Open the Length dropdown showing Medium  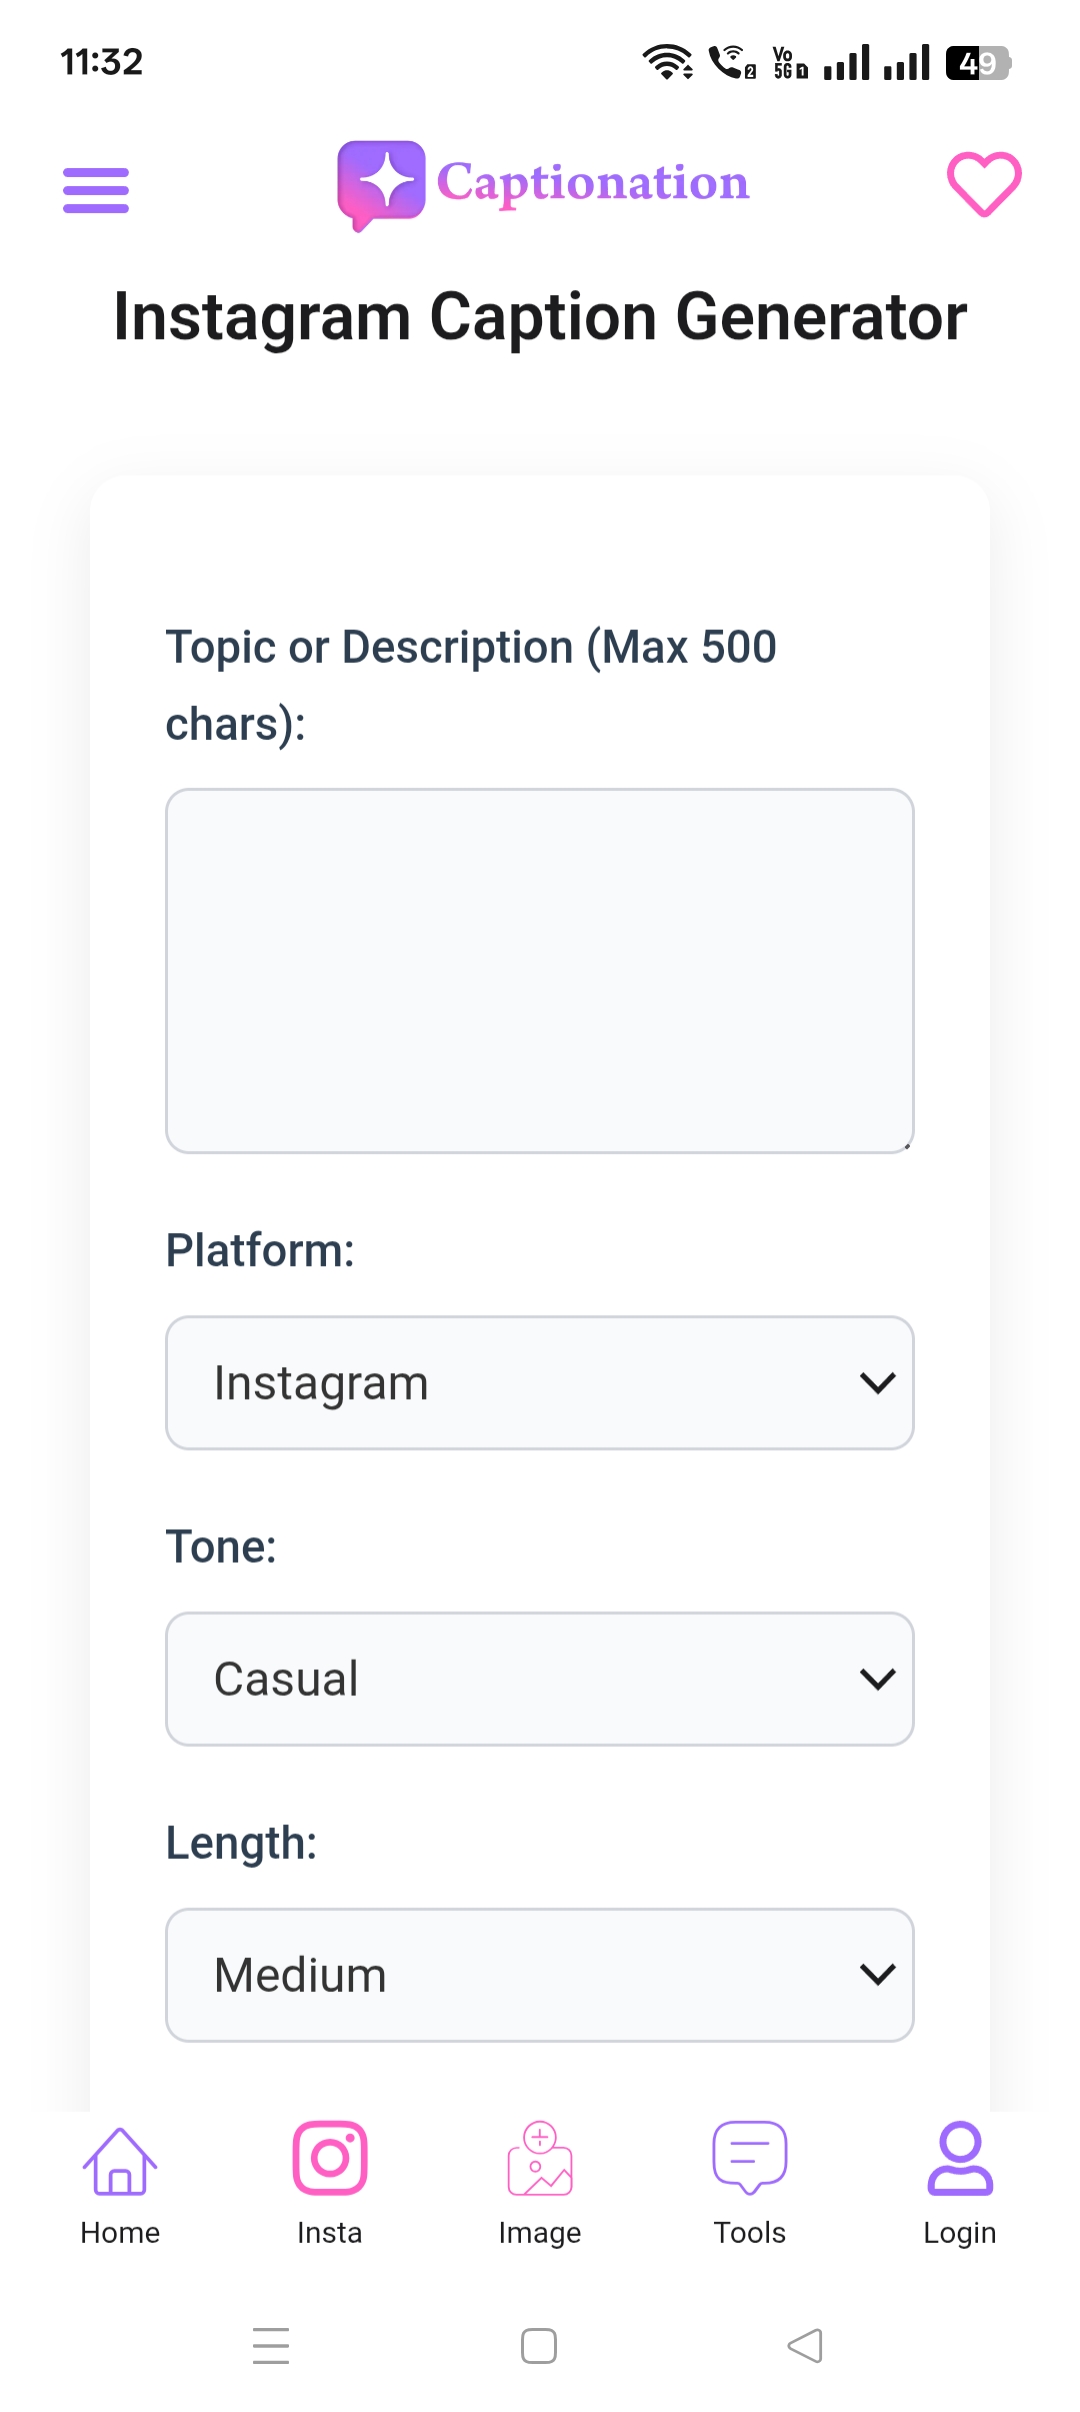click(x=539, y=1974)
